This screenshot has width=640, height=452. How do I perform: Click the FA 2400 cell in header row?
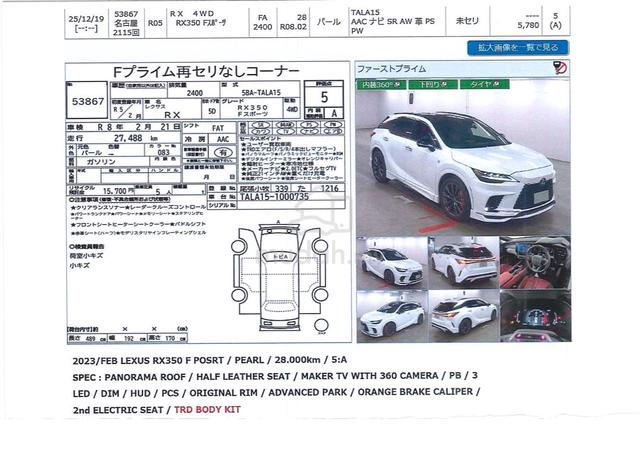pyautogui.click(x=262, y=22)
